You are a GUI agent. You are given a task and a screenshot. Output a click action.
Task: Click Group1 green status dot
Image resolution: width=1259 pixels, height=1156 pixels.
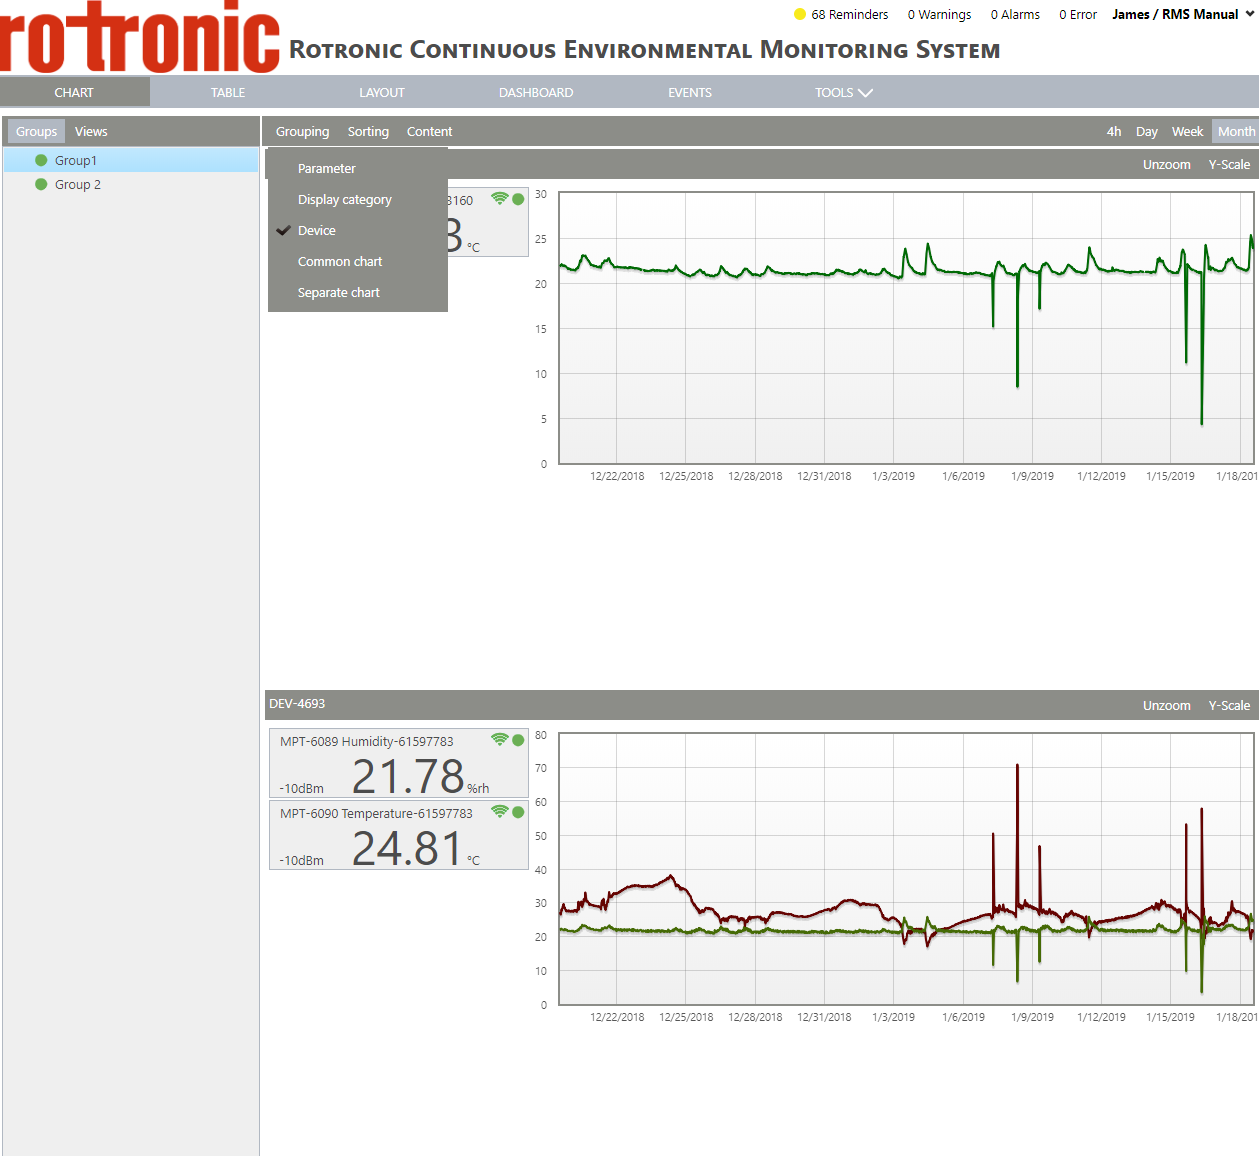[41, 160]
